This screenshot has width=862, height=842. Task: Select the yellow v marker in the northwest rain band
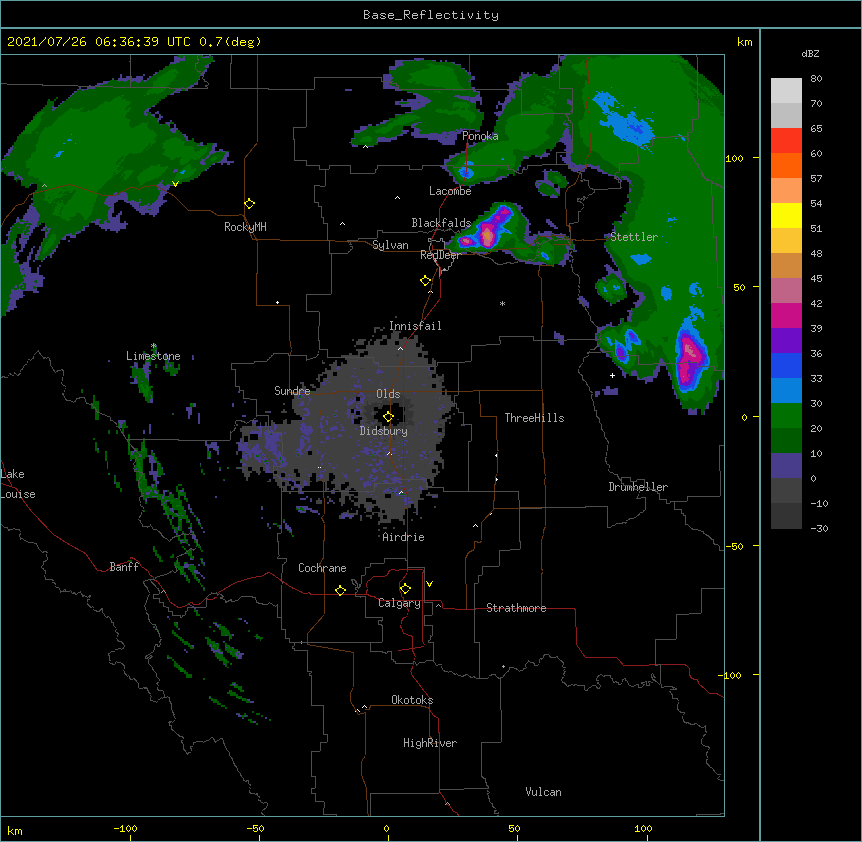[x=175, y=184]
